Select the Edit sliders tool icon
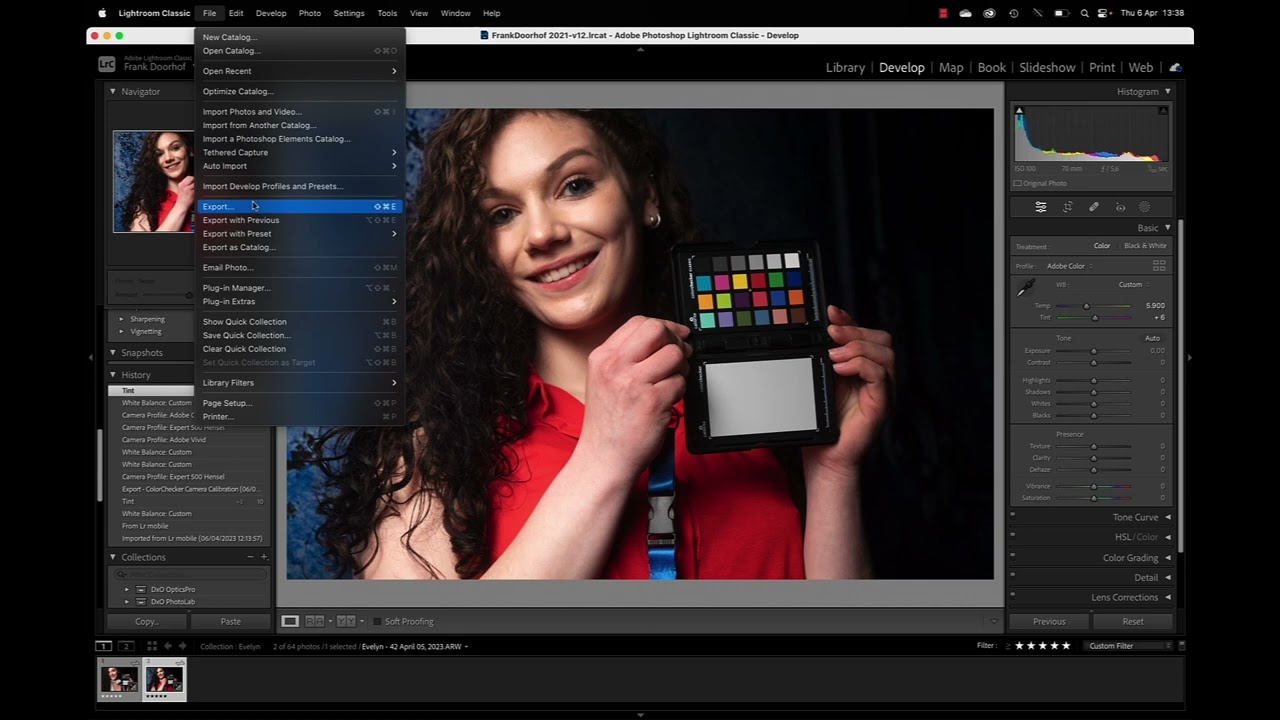The height and width of the screenshot is (720, 1280). pos(1041,207)
